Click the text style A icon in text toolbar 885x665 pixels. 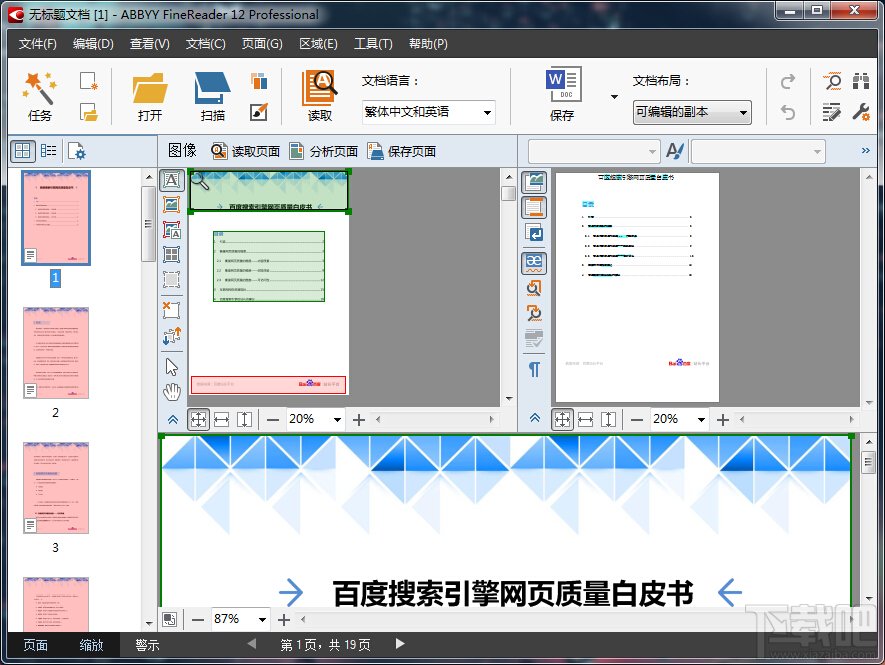pyautogui.click(x=675, y=151)
